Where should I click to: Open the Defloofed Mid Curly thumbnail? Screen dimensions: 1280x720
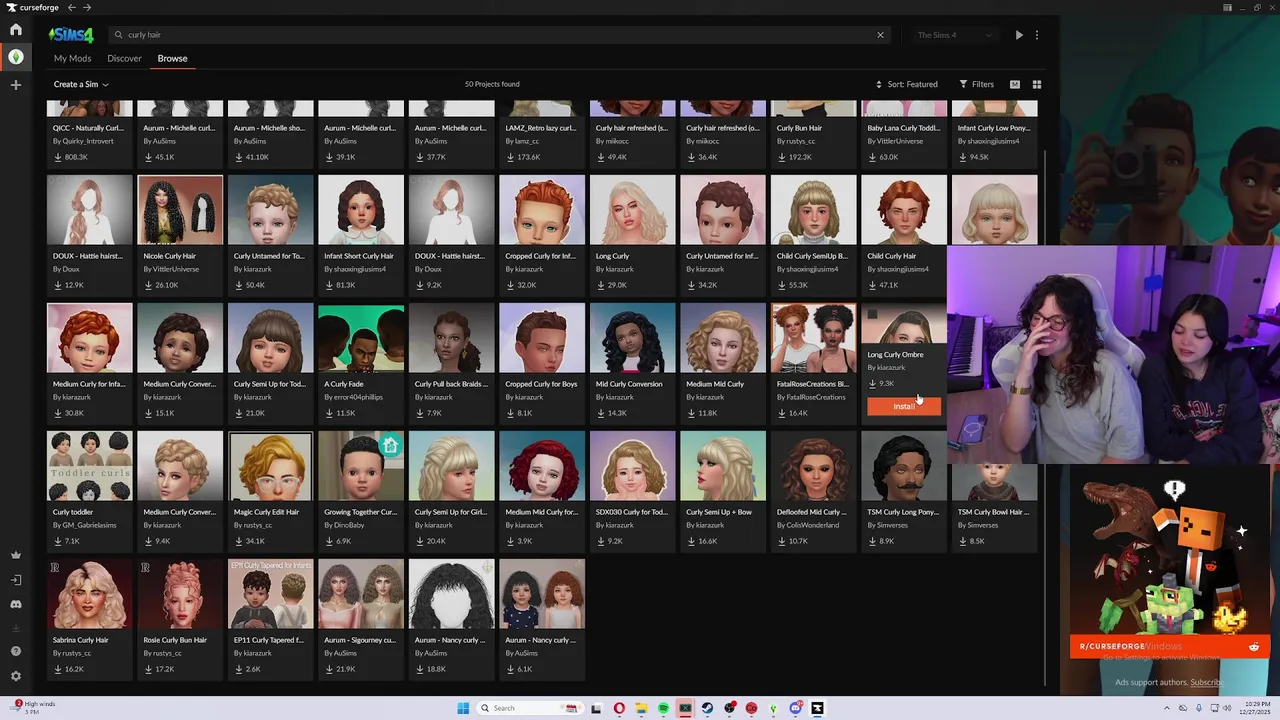point(813,465)
